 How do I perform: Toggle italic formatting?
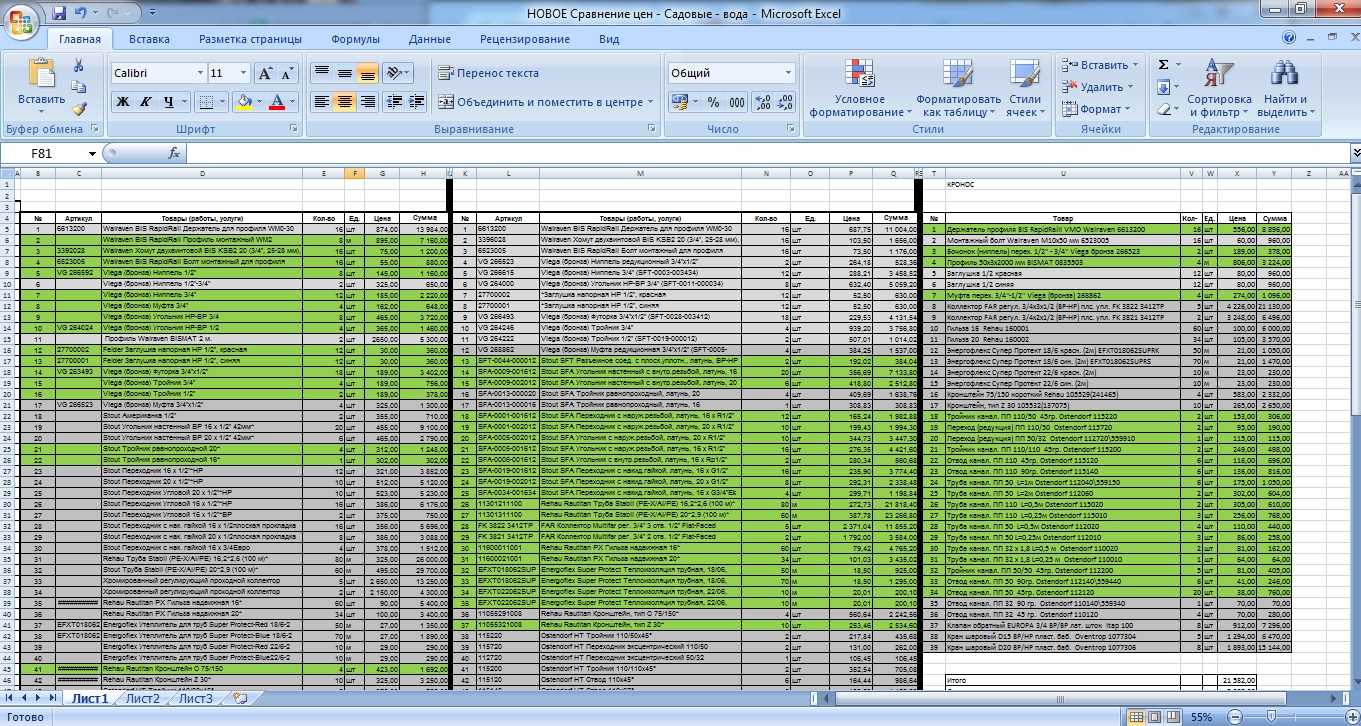(146, 102)
